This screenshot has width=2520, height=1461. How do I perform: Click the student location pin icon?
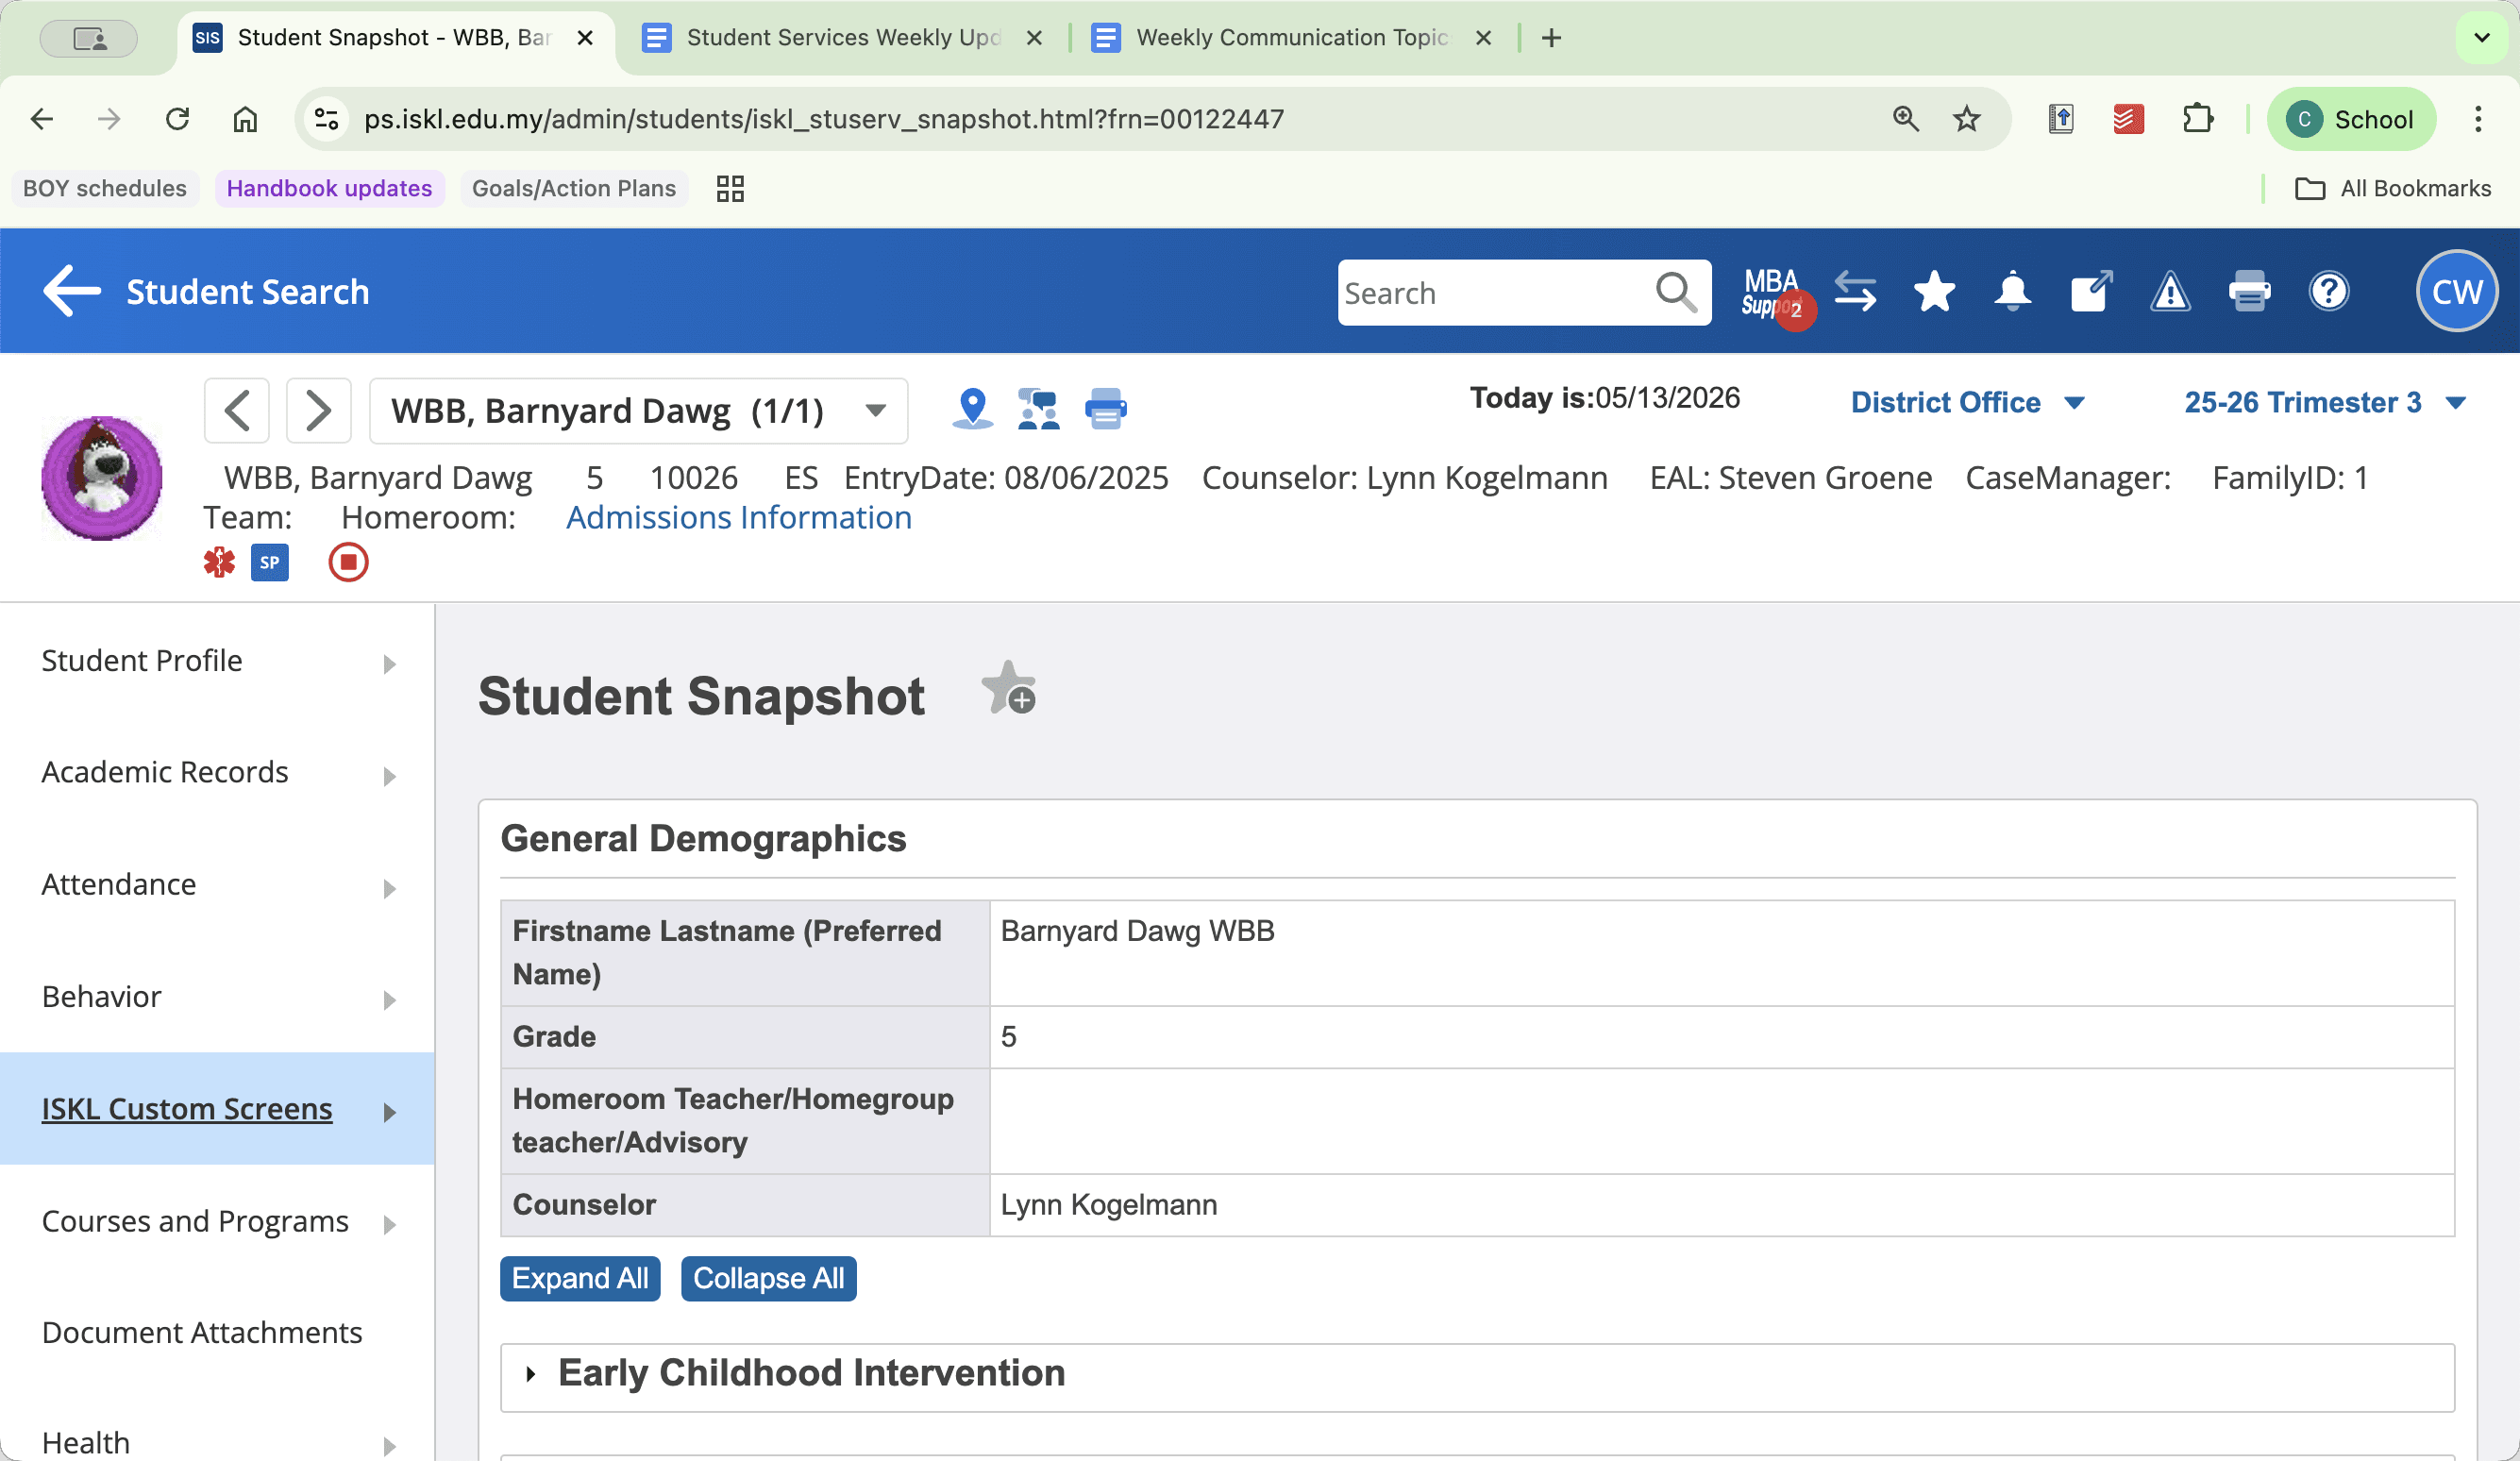pyautogui.click(x=972, y=409)
